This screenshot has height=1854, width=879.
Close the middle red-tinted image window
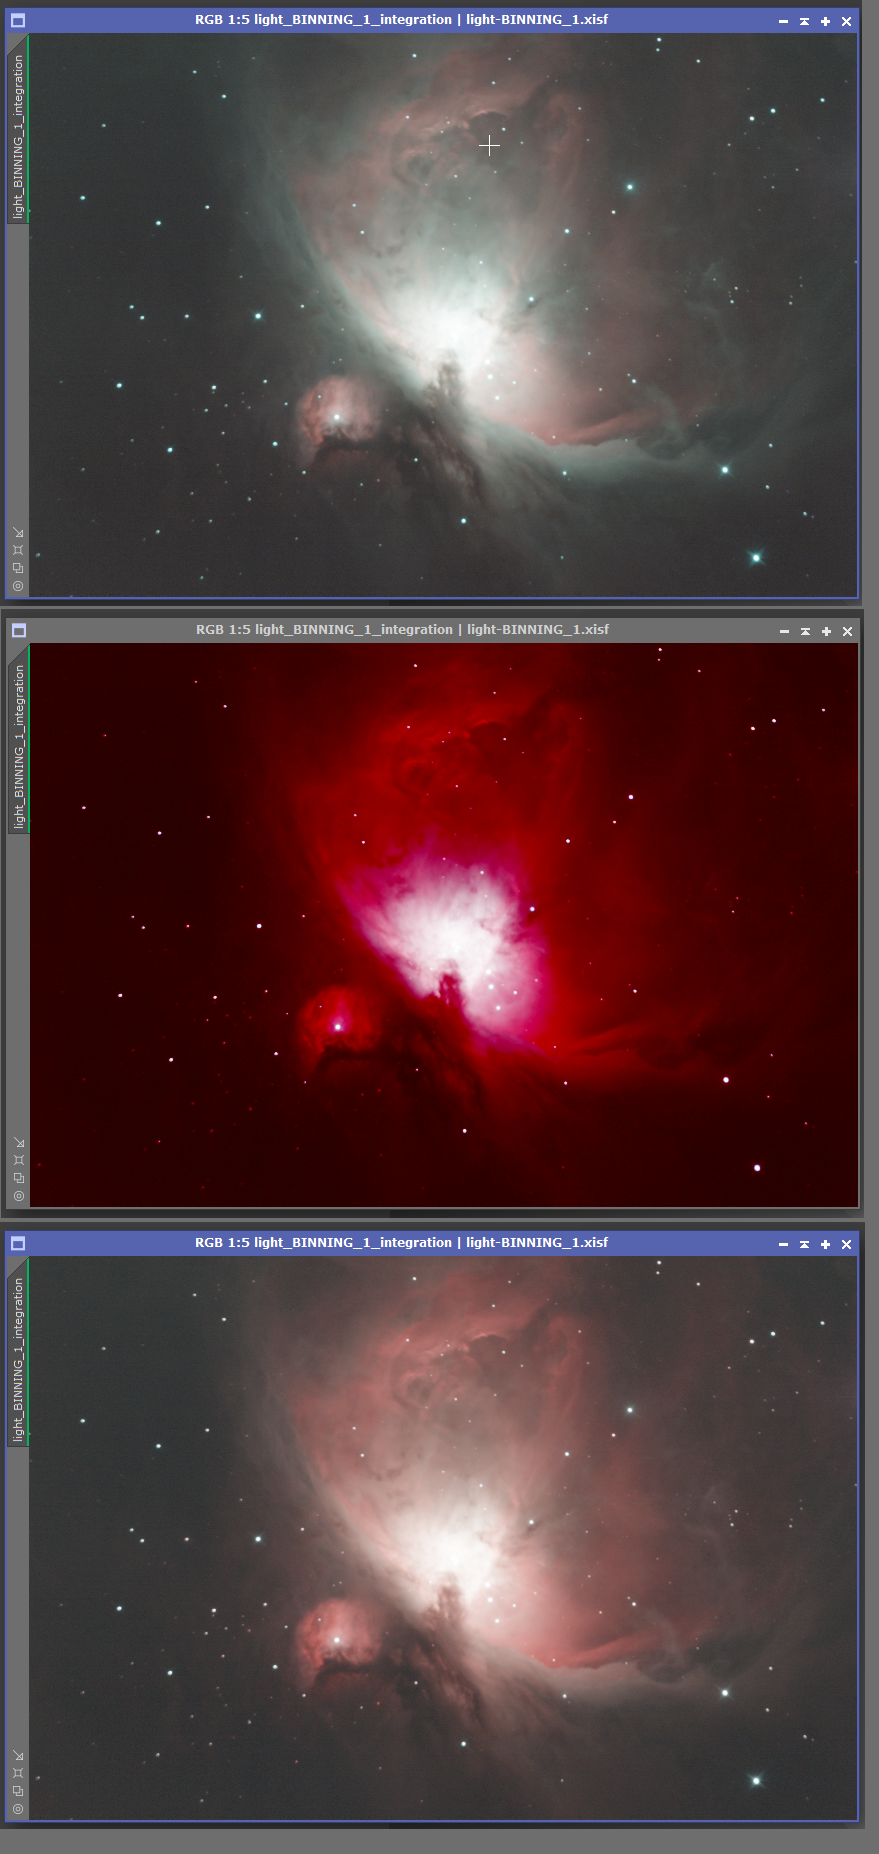point(847,631)
